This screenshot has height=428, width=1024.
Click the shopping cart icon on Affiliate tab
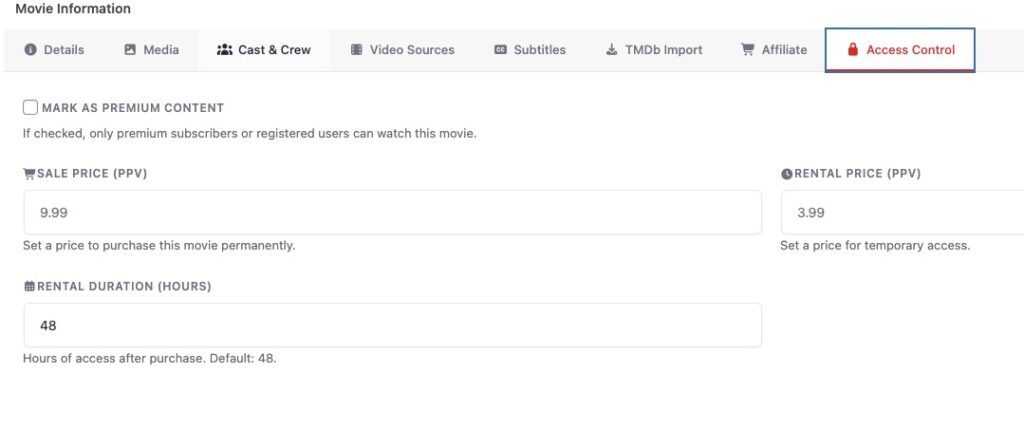coord(747,50)
